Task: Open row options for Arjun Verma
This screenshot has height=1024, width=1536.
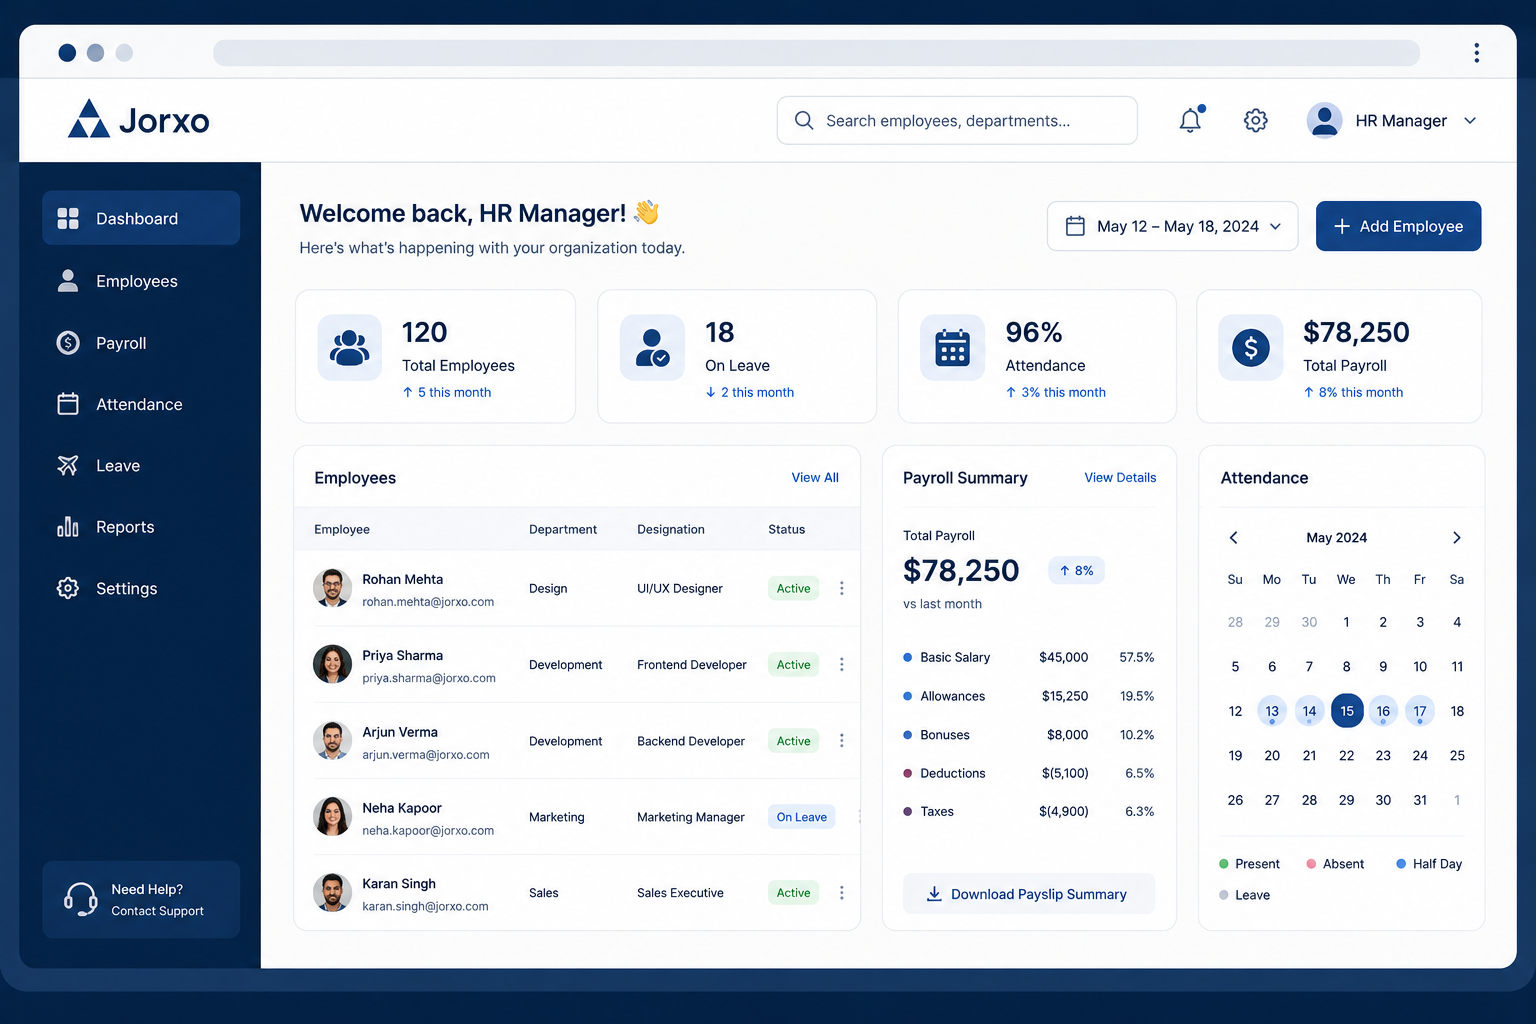Action: point(842,740)
